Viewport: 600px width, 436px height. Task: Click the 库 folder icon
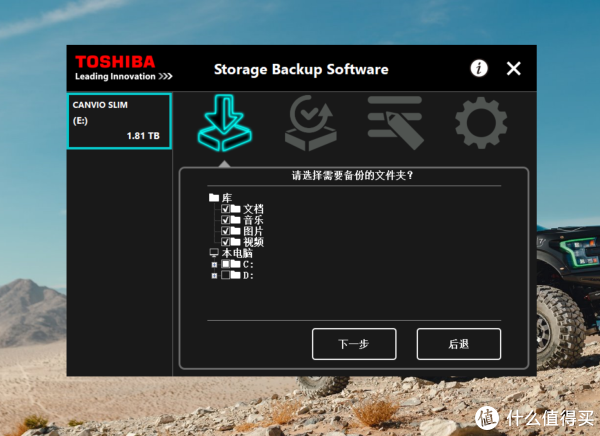(214, 198)
